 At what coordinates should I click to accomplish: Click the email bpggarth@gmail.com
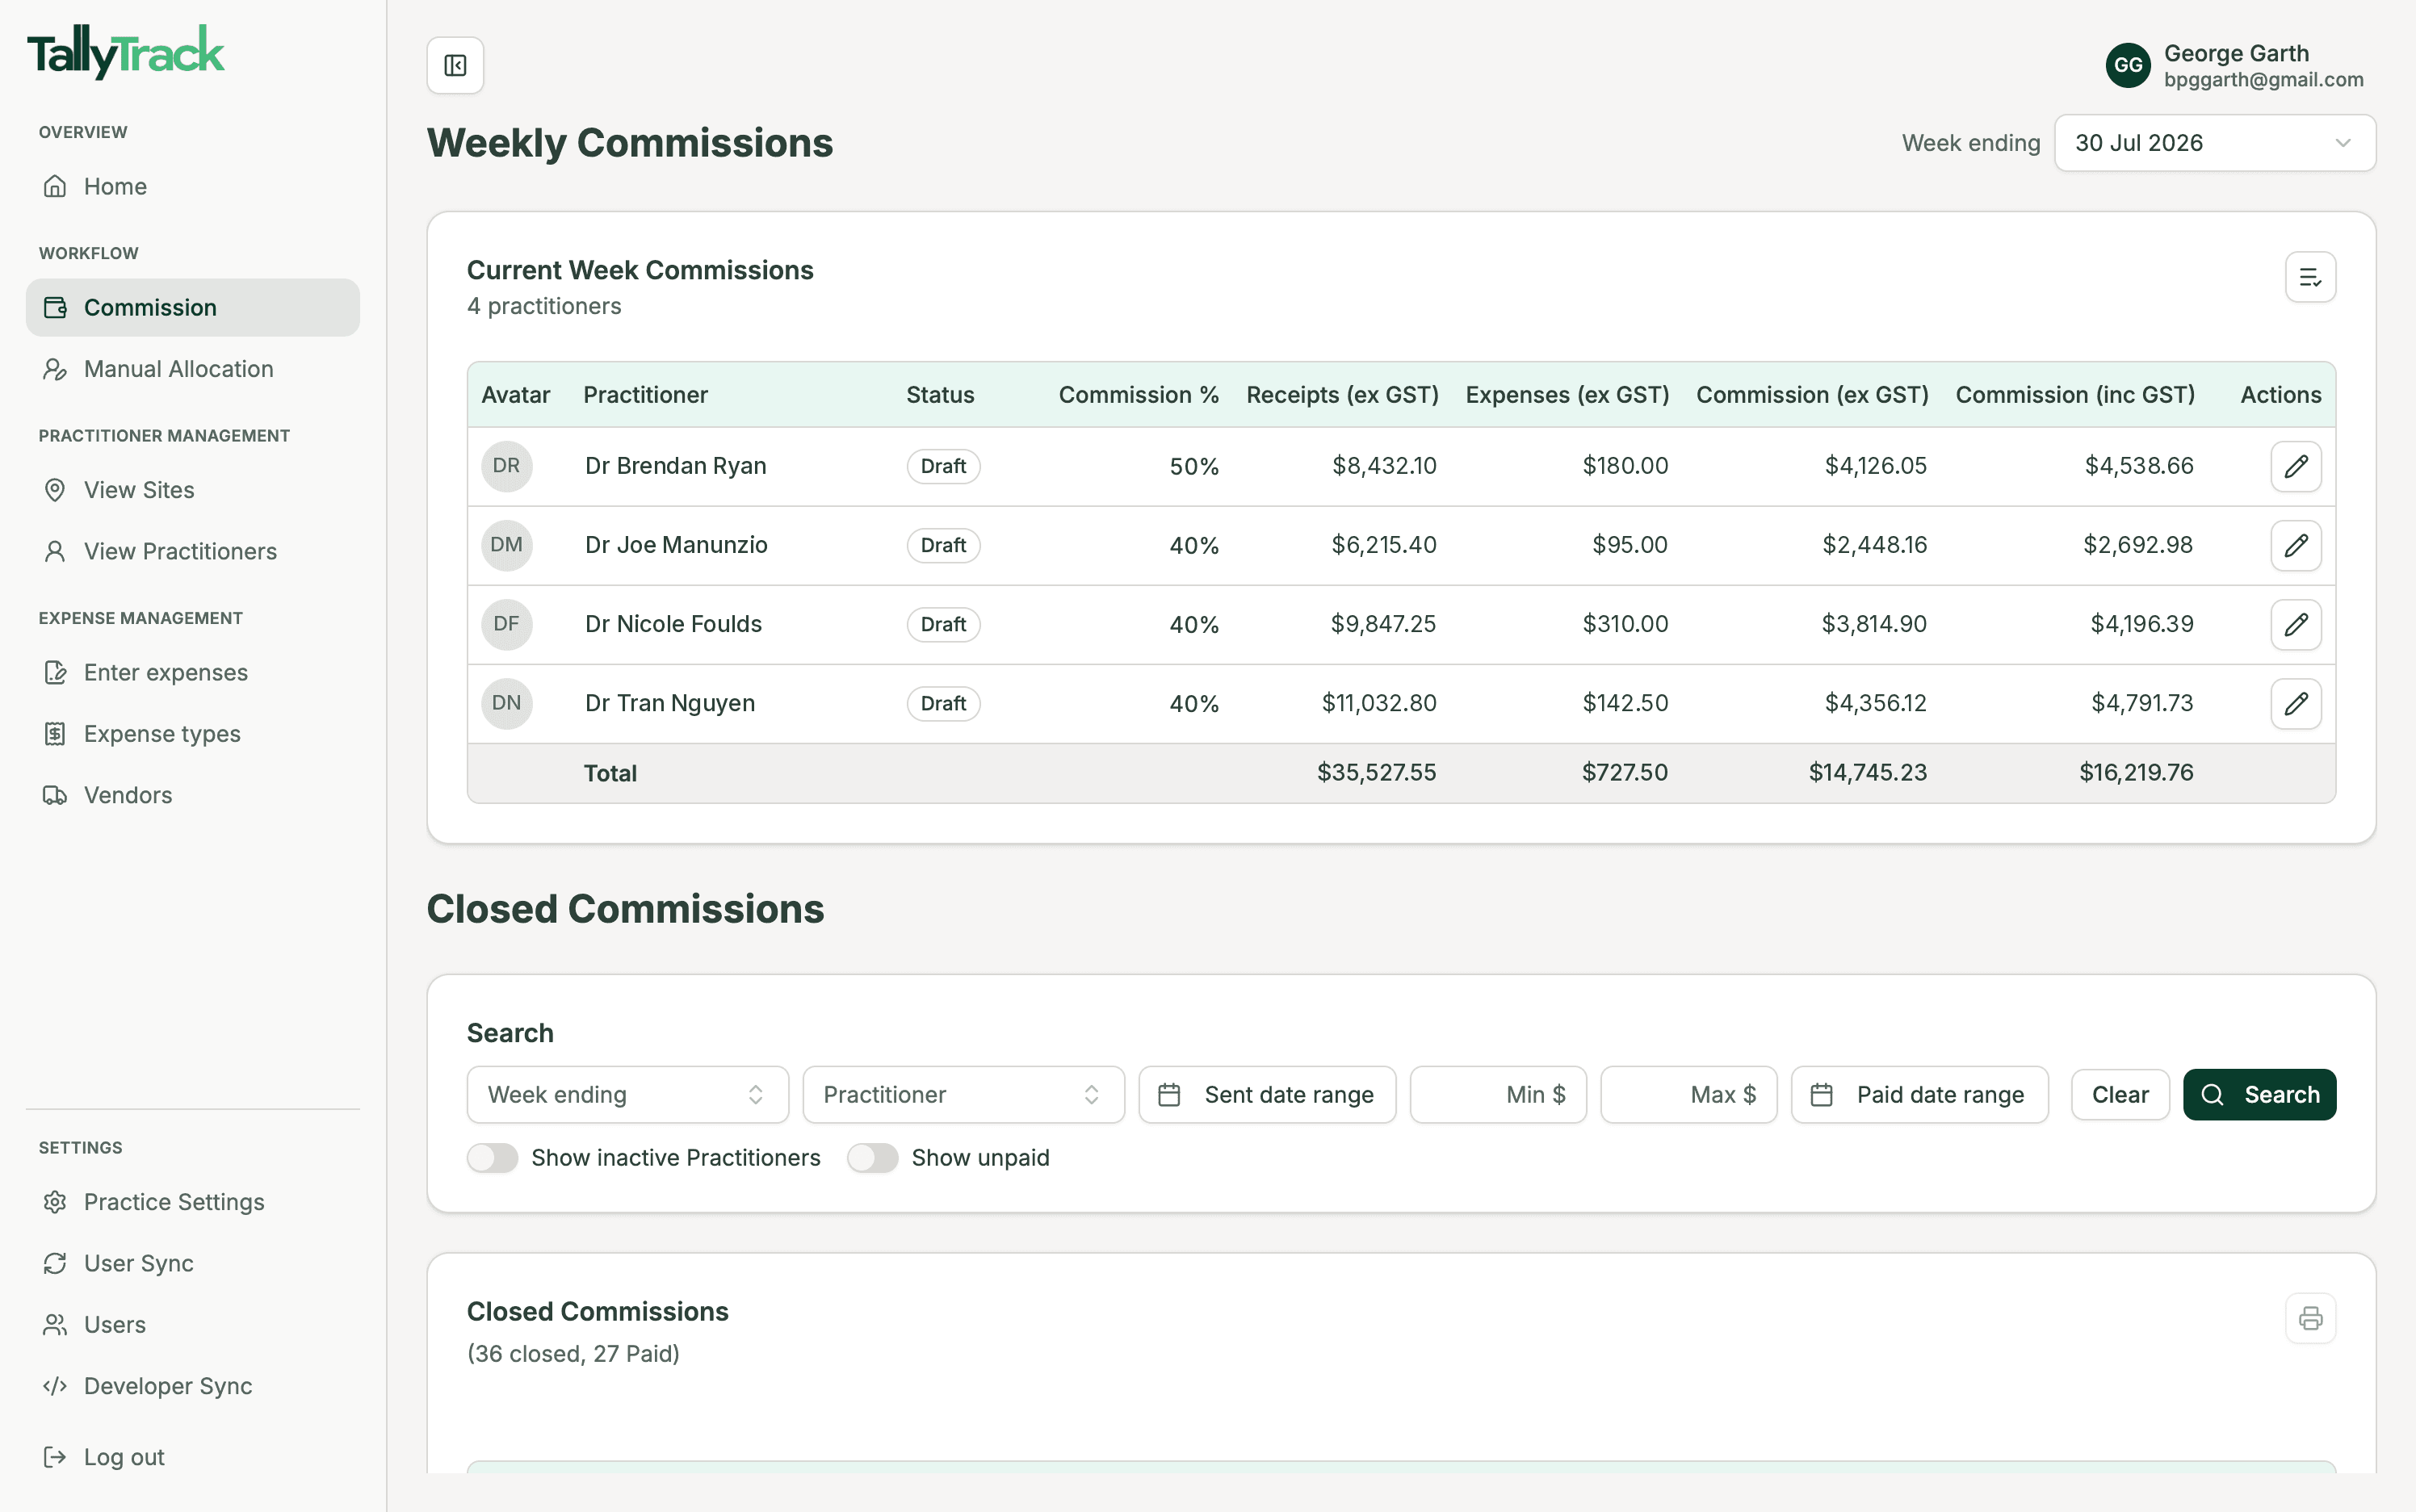coord(2263,79)
